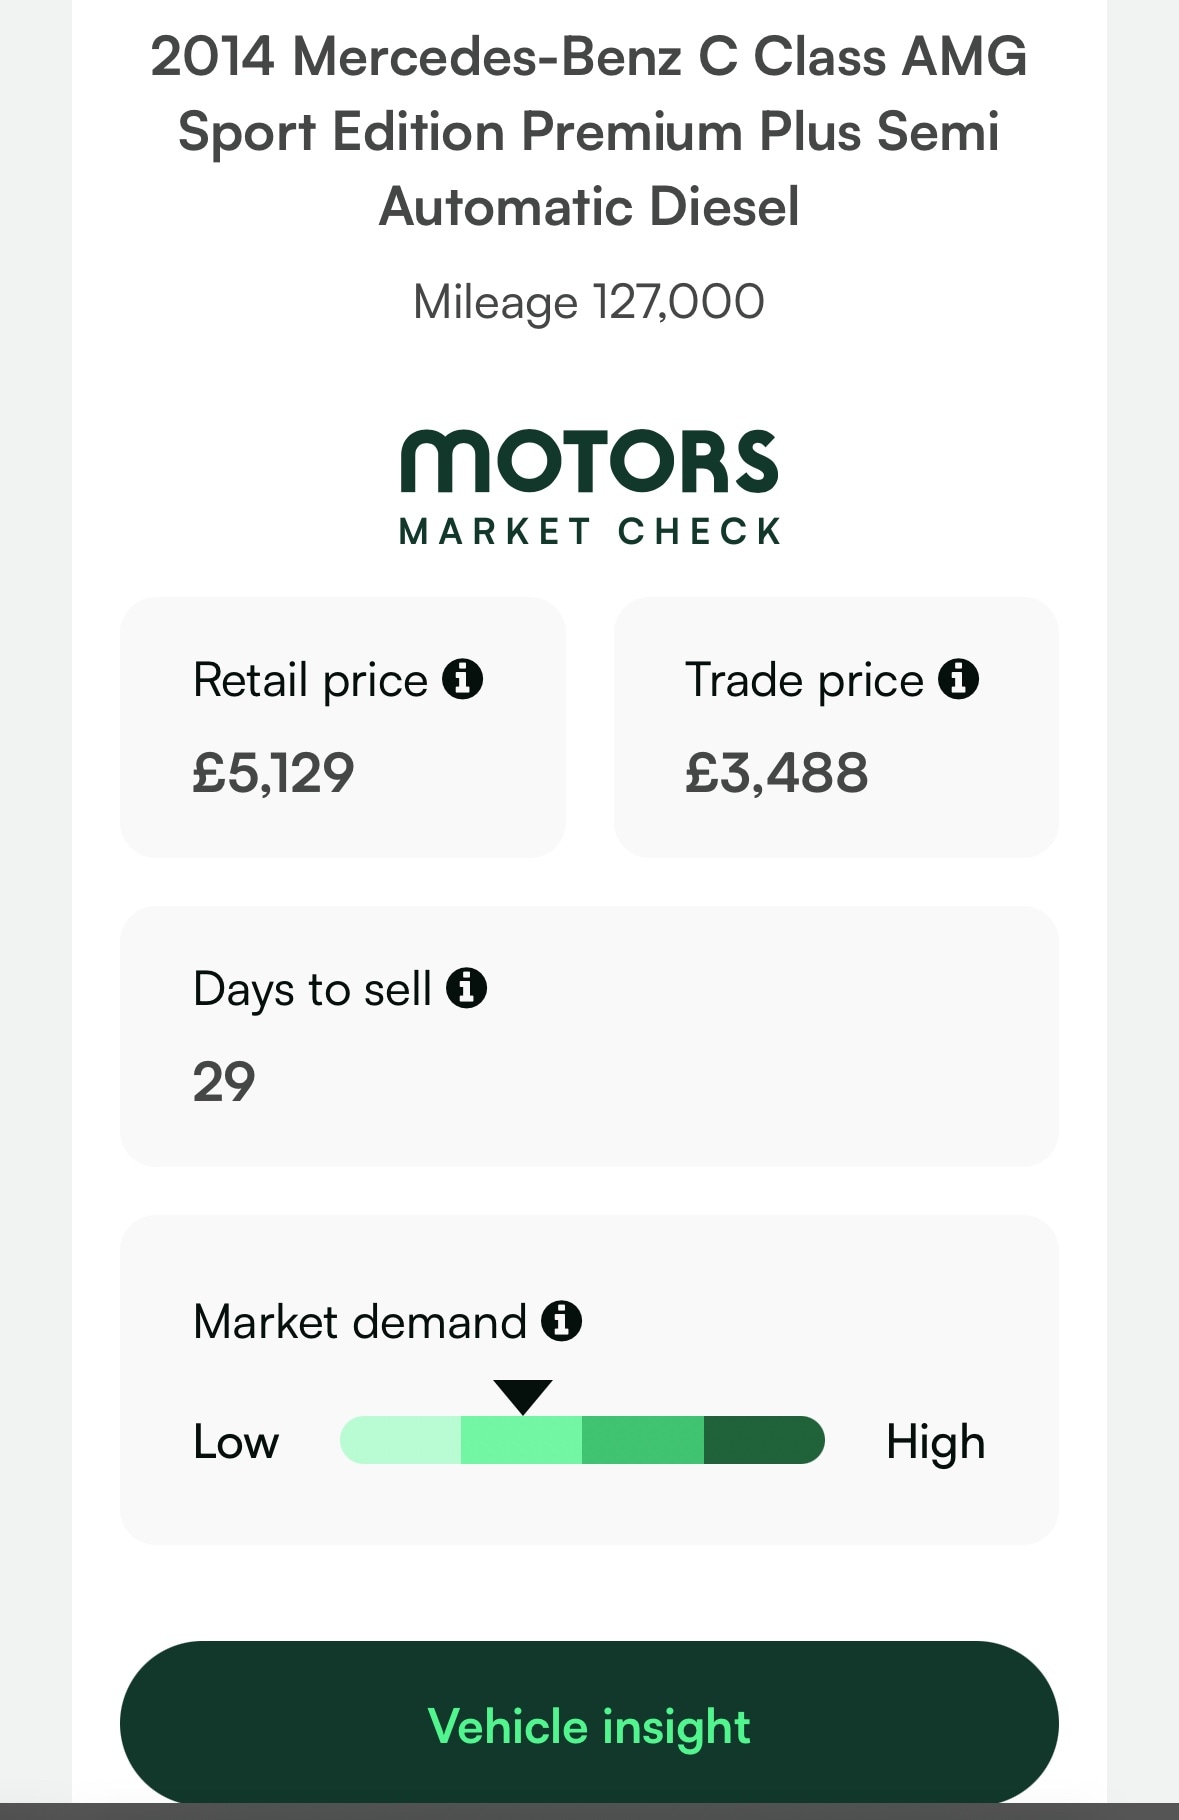Image resolution: width=1179 pixels, height=1820 pixels.
Task: Click the Motors Market Check logo
Action: pos(589,488)
